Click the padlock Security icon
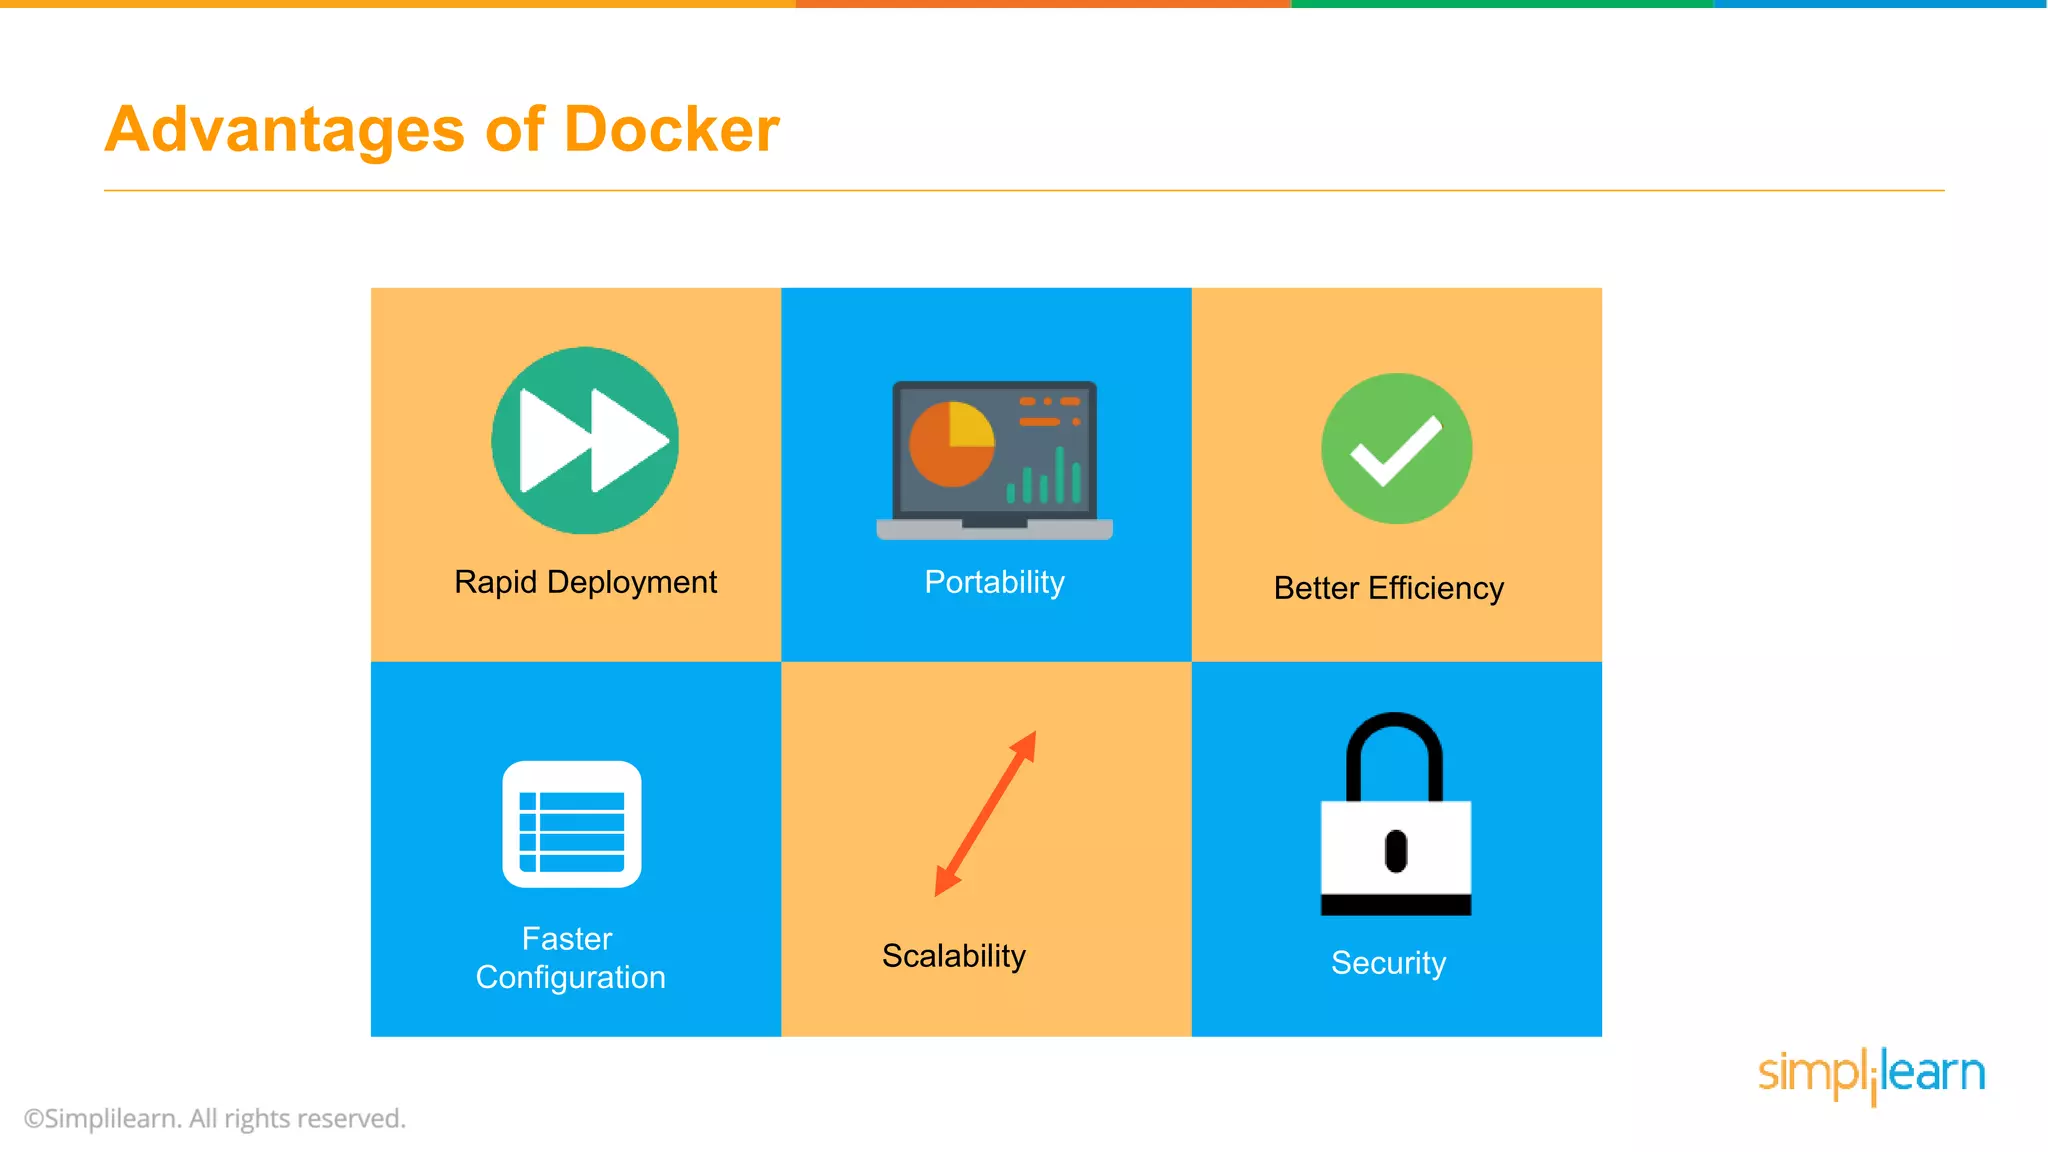The width and height of the screenshot is (2048, 1152). pyautogui.click(x=1396, y=814)
